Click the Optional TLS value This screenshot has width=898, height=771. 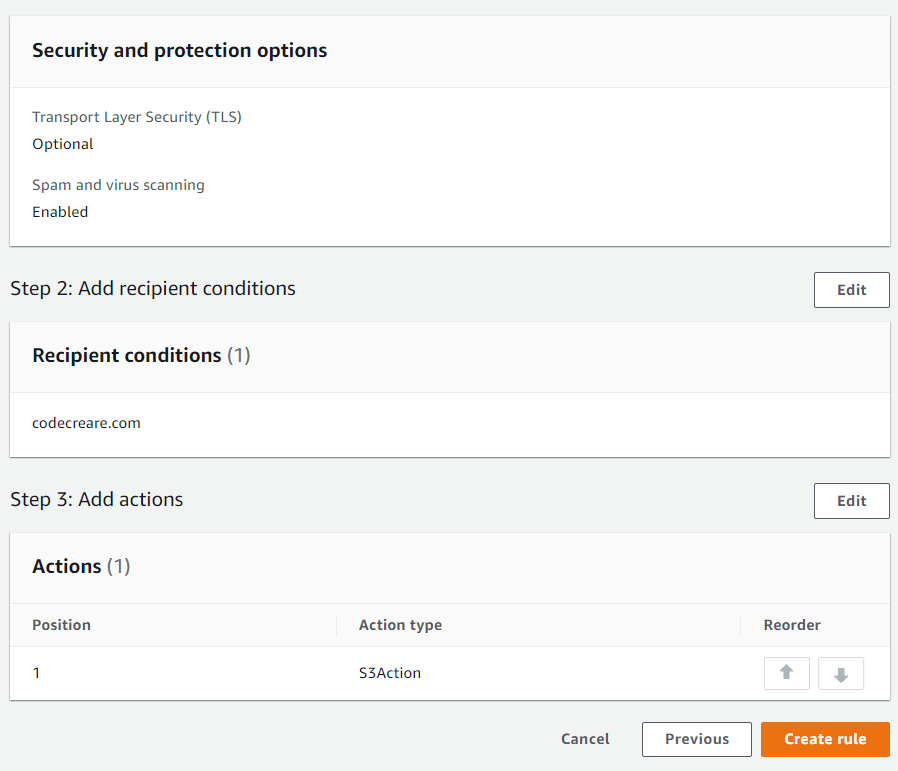(x=62, y=144)
